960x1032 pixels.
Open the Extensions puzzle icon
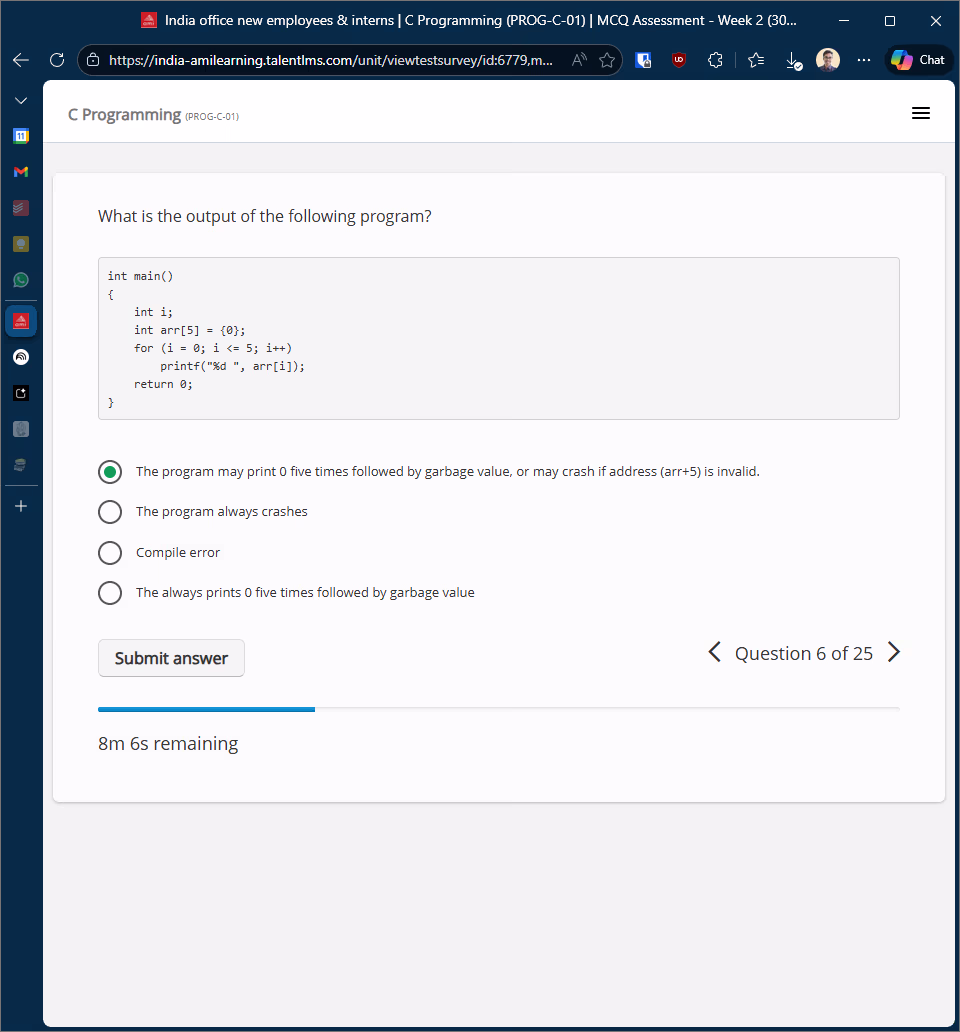[715, 61]
